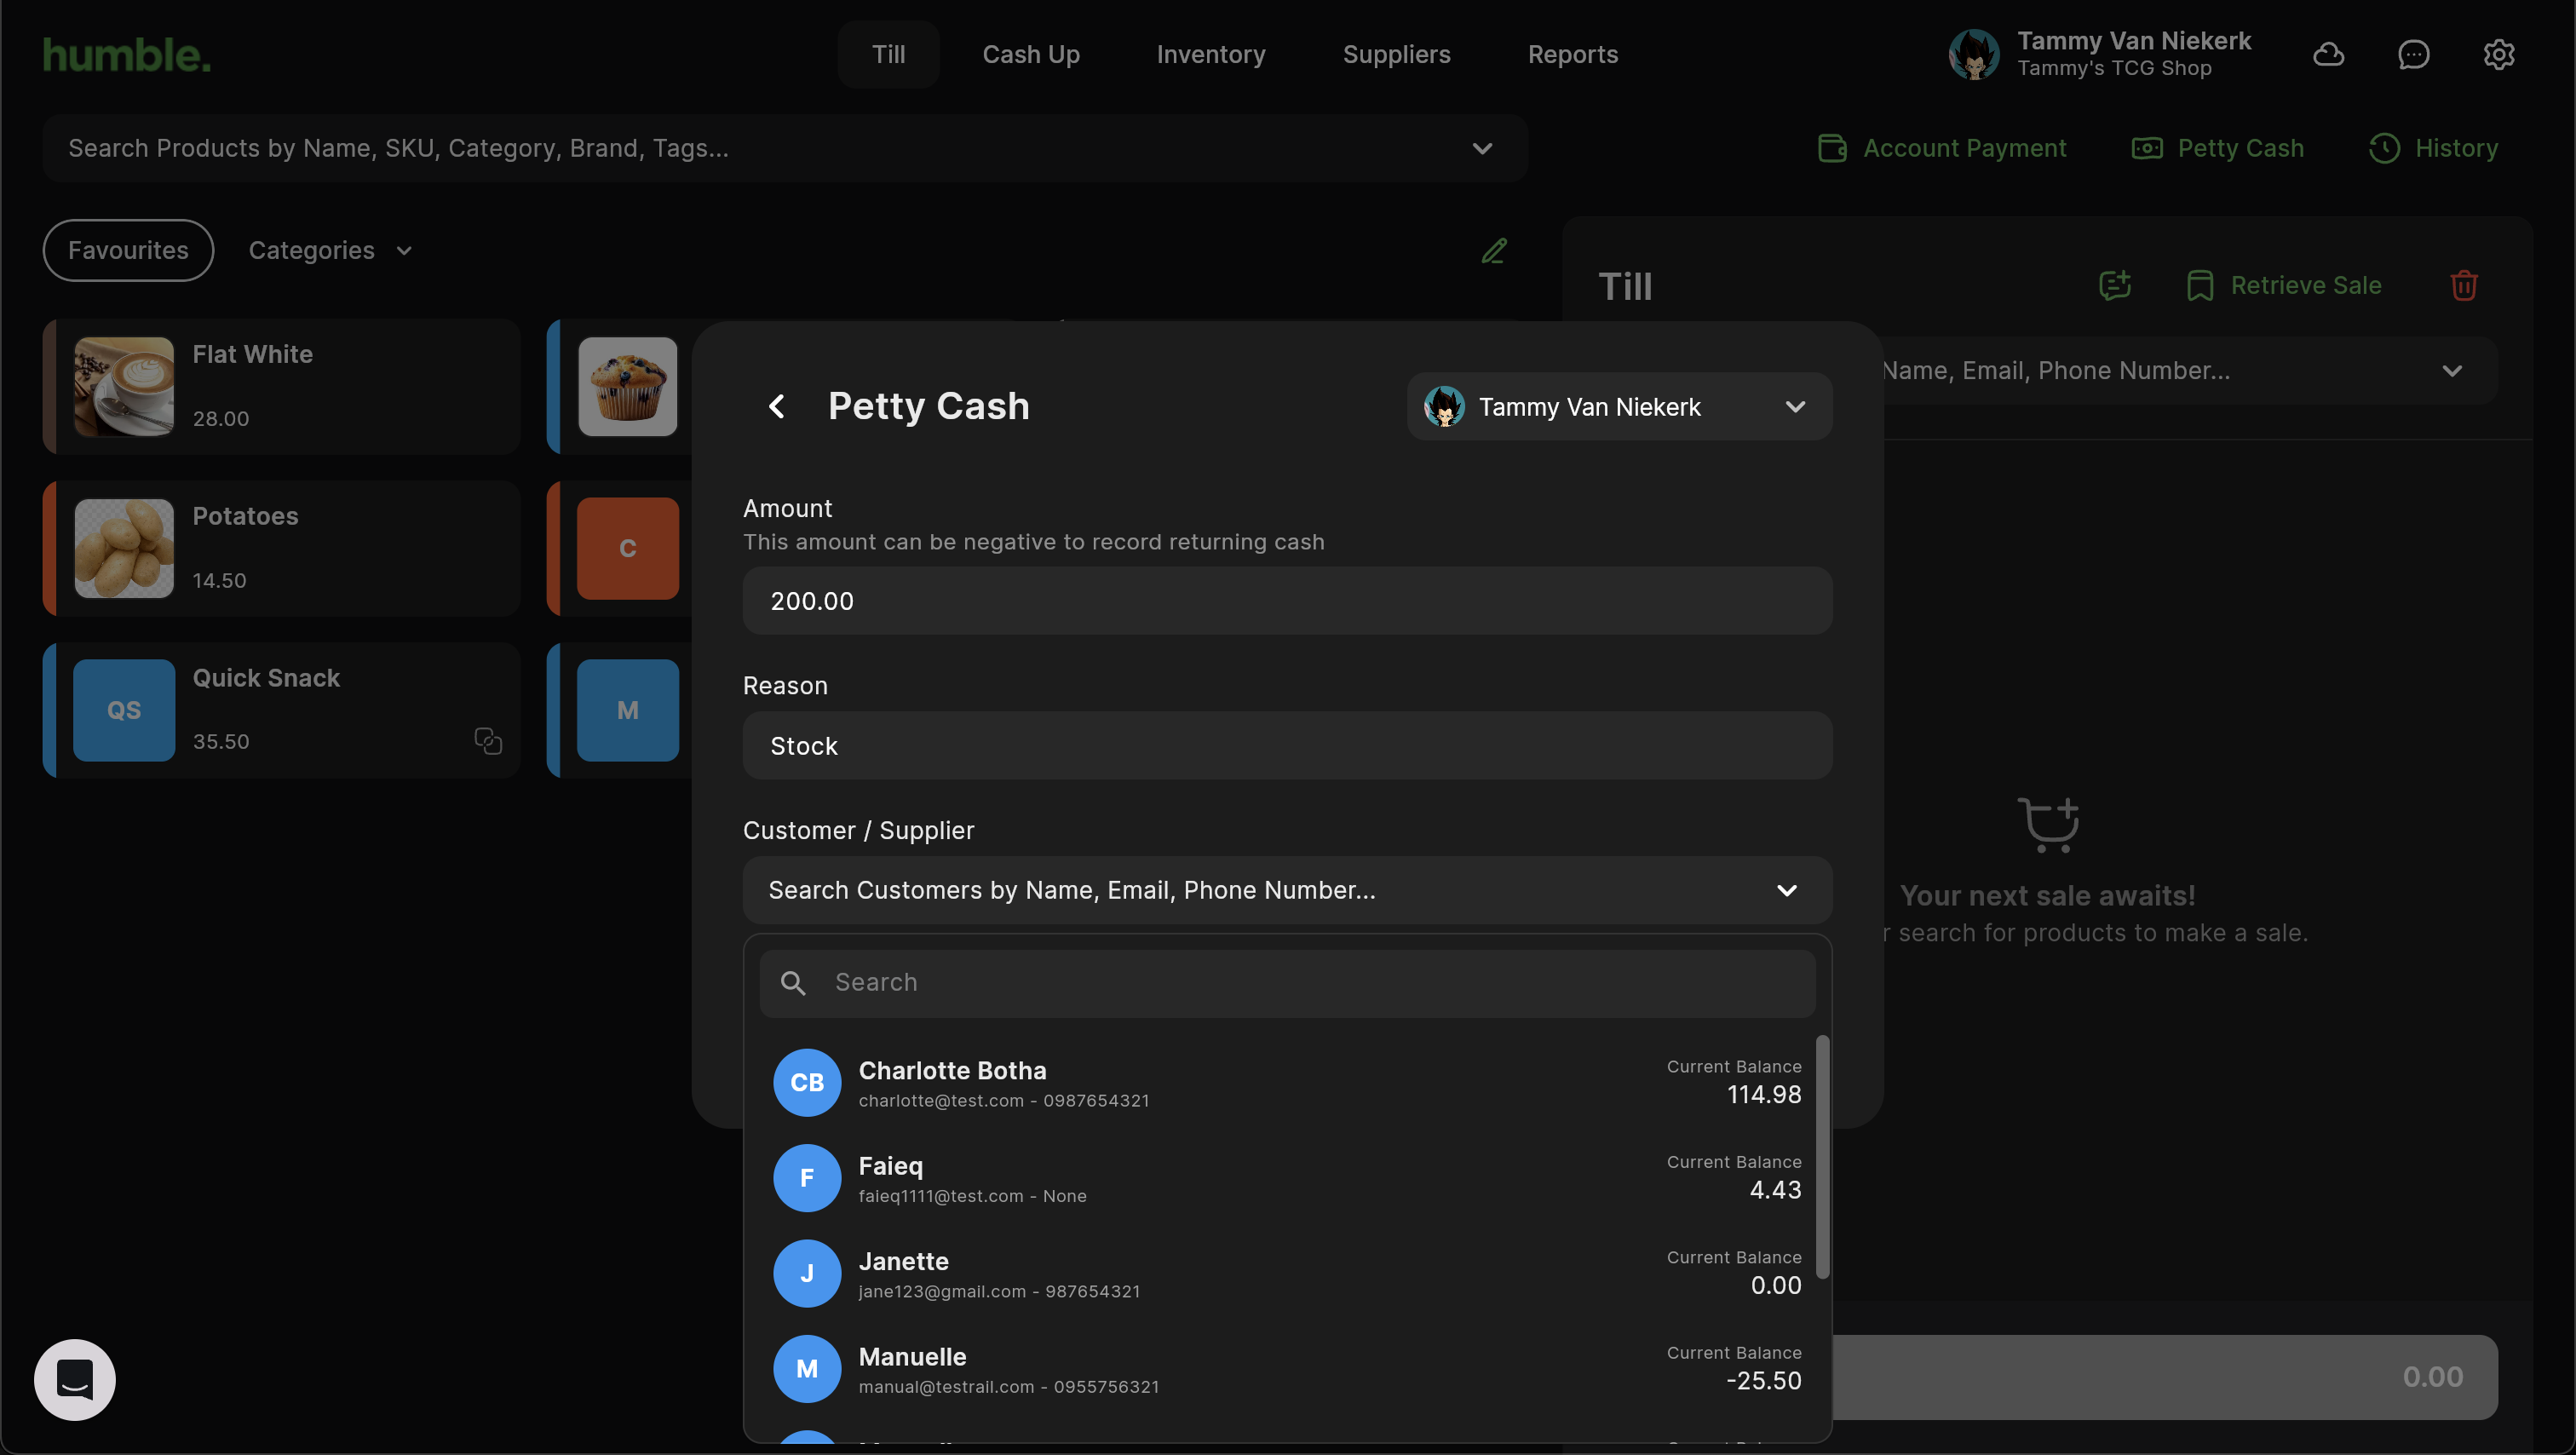Collapse the Customer / Supplier search dropdown

coord(1786,890)
